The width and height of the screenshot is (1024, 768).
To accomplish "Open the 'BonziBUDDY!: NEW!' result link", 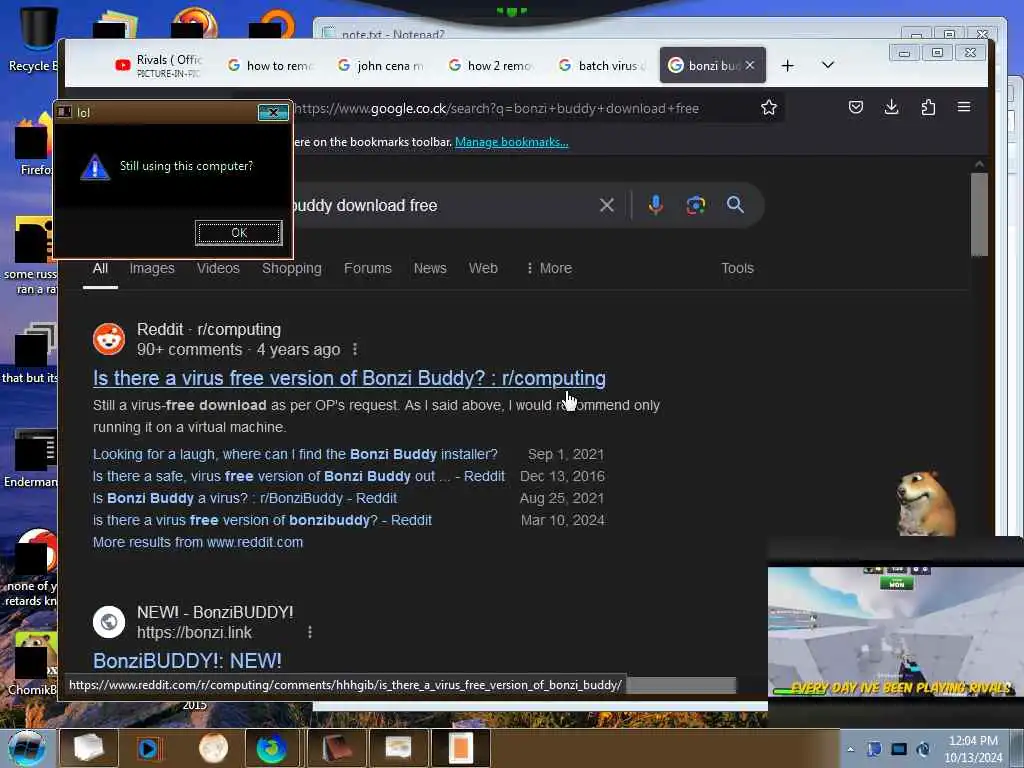I will coord(187,661).
